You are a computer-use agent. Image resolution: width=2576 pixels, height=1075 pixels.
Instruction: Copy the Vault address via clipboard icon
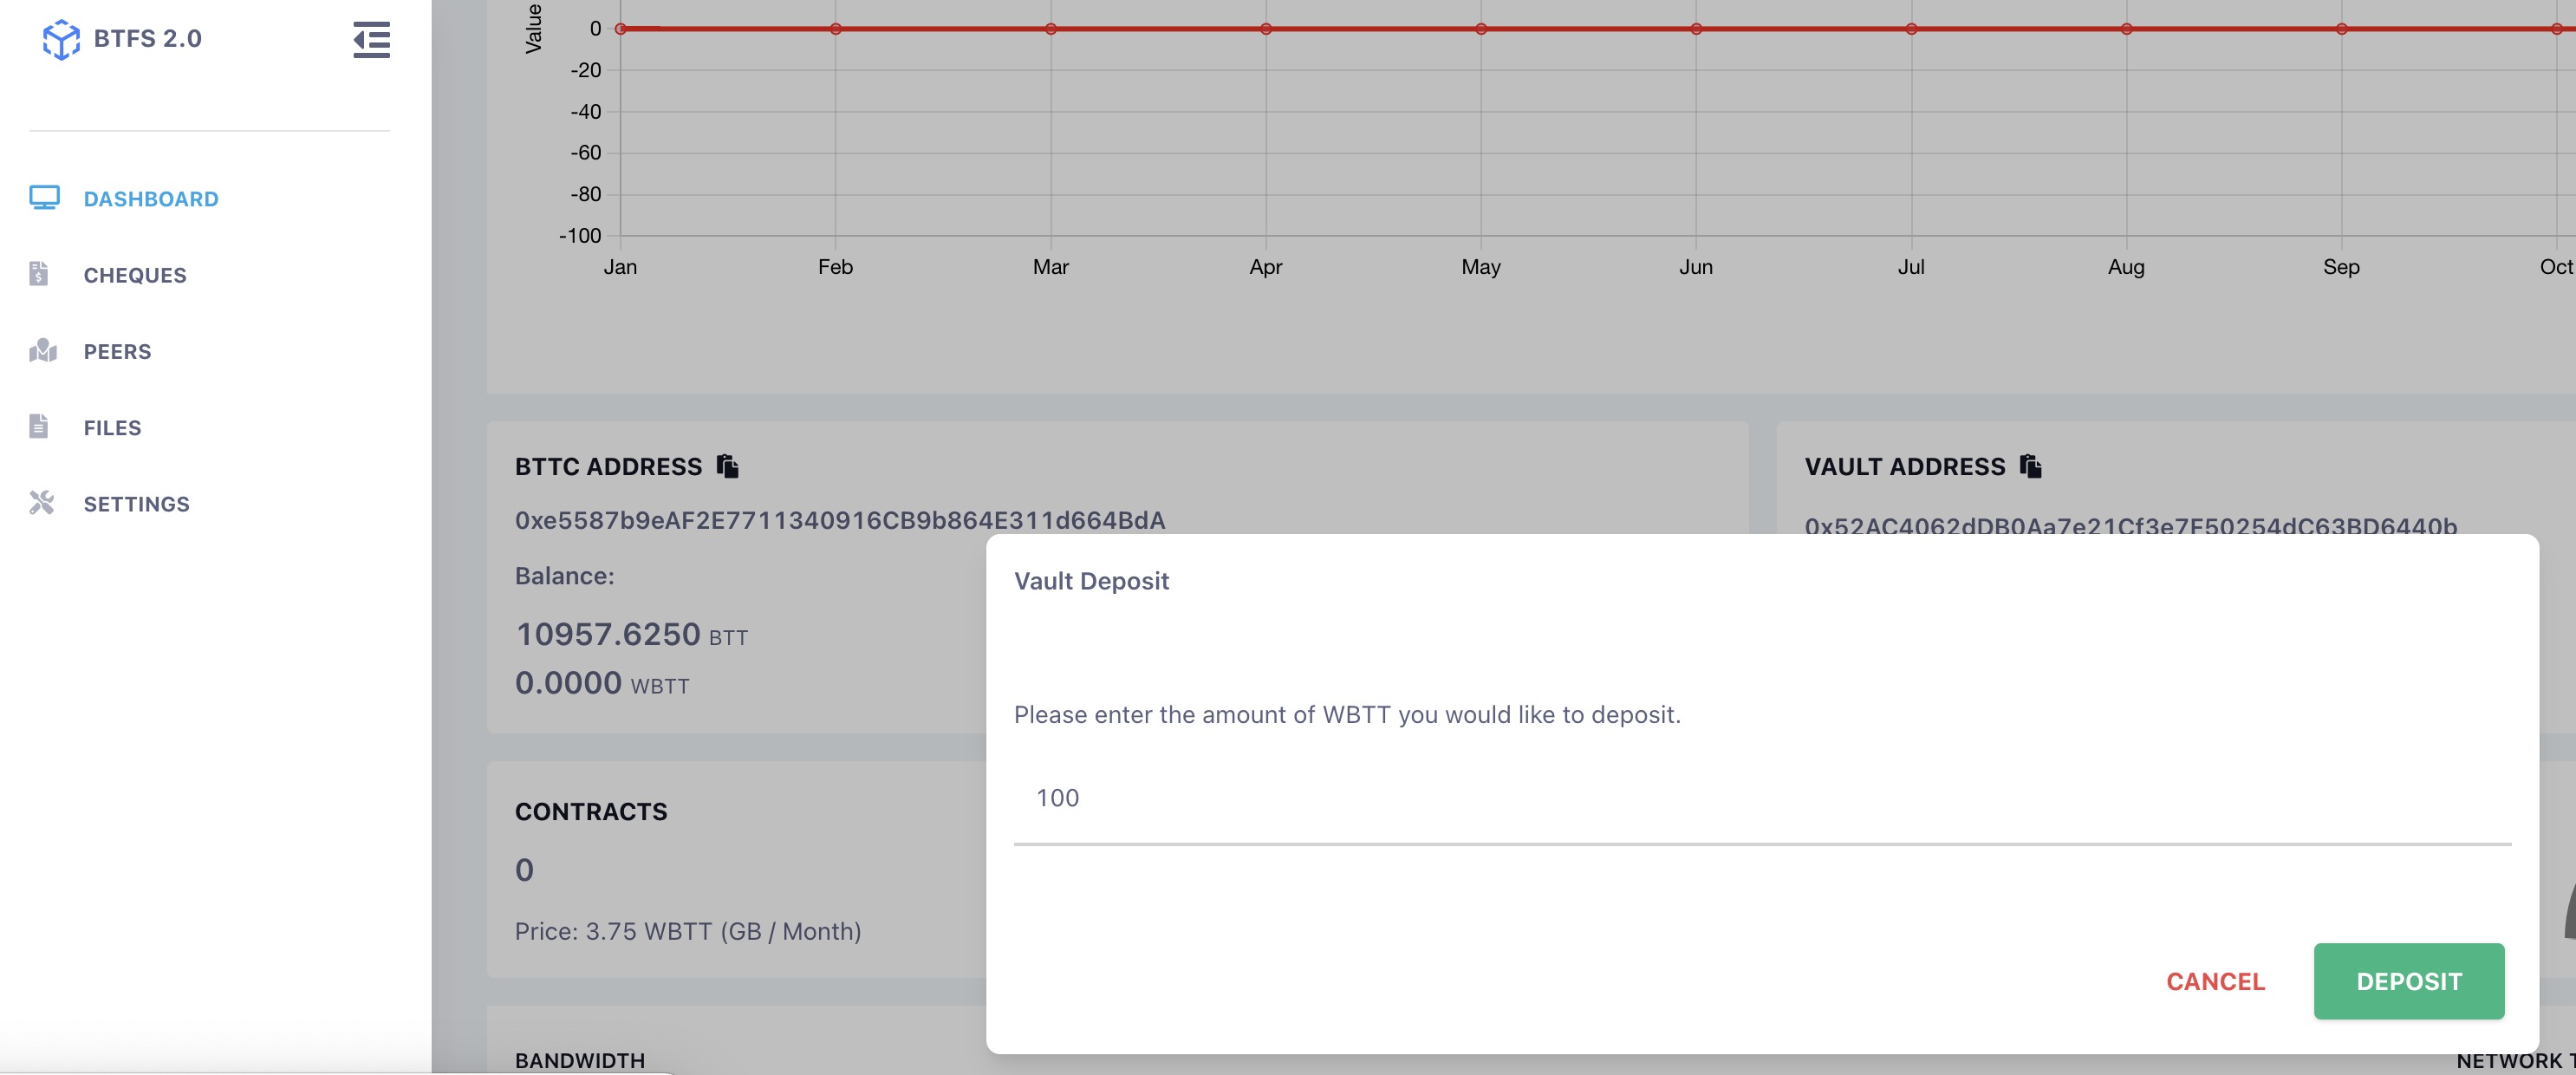pos(2030,467)
